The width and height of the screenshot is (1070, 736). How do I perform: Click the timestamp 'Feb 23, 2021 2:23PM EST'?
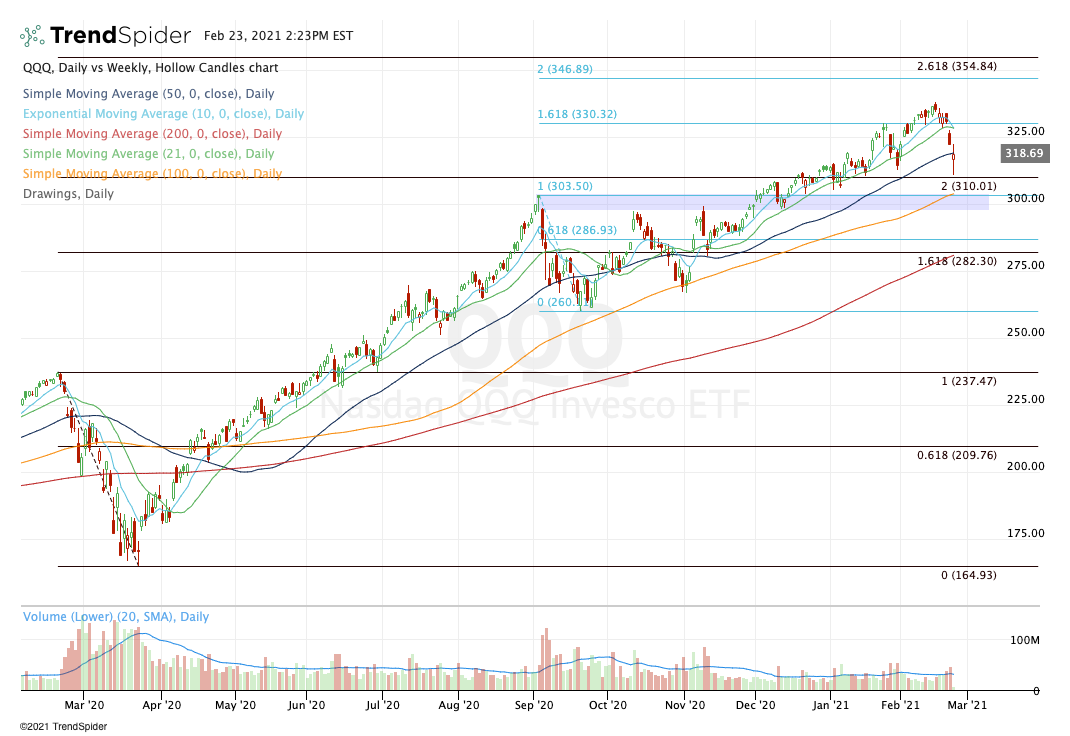(x=278, y=35)
